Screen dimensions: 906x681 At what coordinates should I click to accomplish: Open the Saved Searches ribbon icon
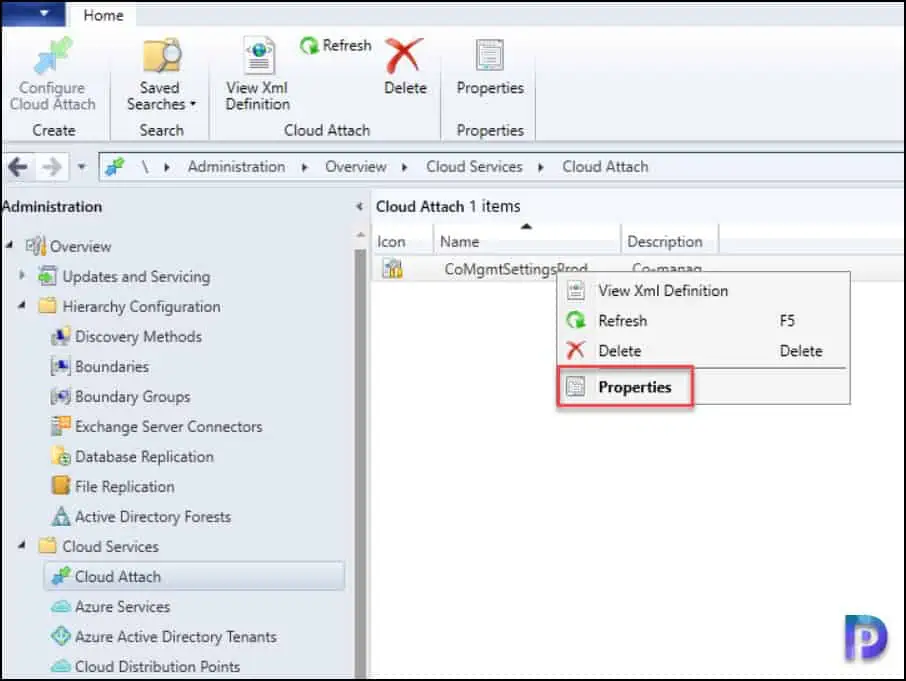click(x=162, y=55)
